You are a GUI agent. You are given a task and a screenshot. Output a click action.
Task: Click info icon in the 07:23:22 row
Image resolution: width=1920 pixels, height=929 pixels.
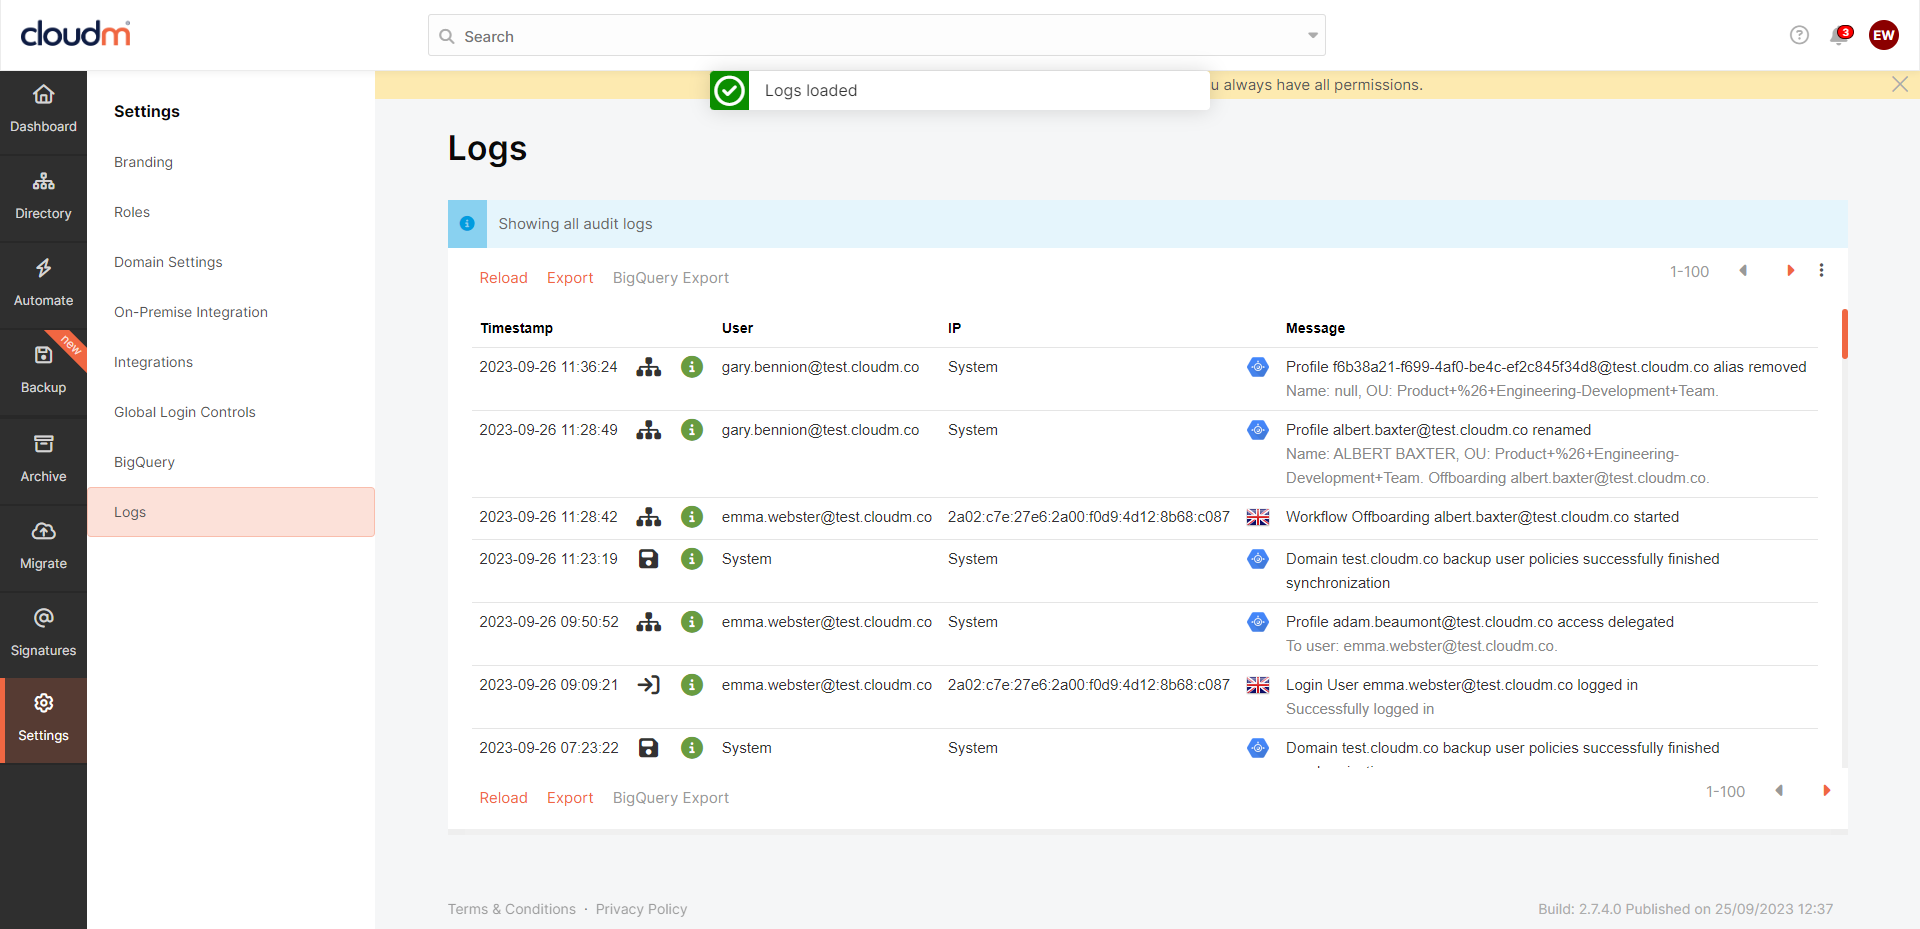692,748
